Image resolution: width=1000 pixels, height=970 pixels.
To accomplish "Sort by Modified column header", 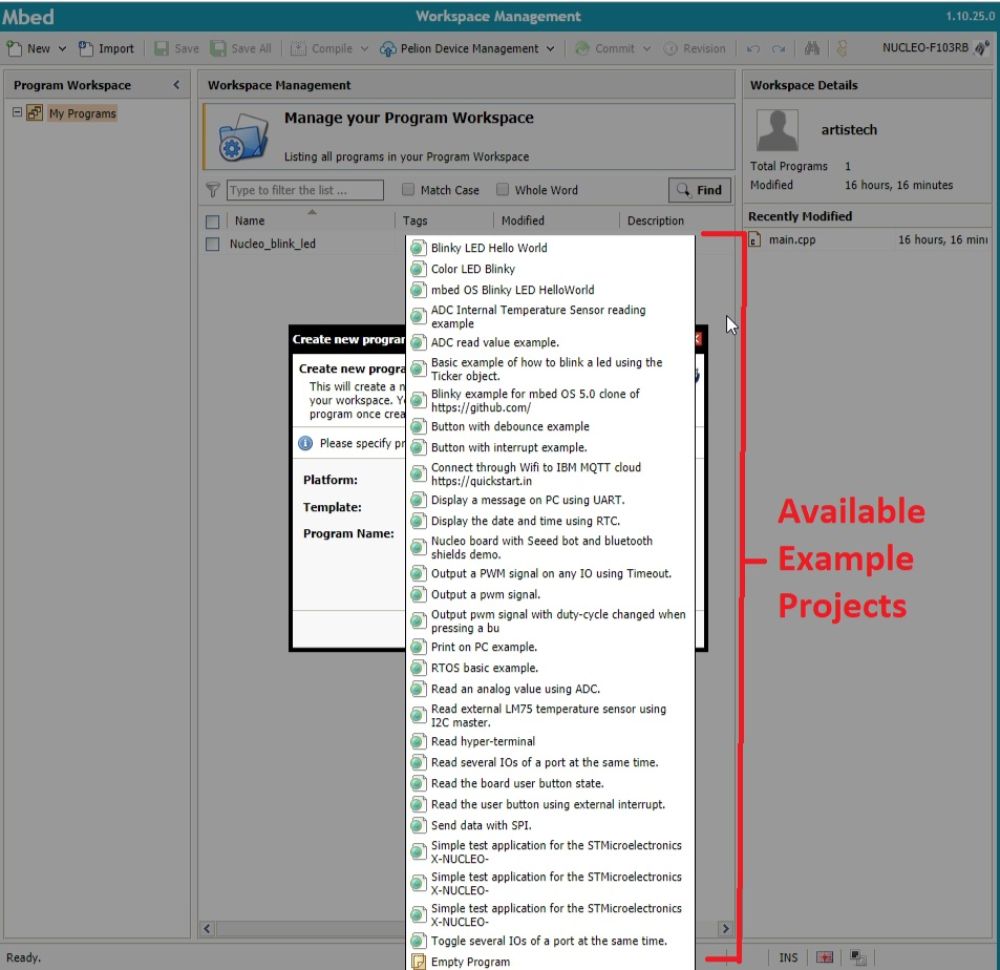I will (522, 221).
